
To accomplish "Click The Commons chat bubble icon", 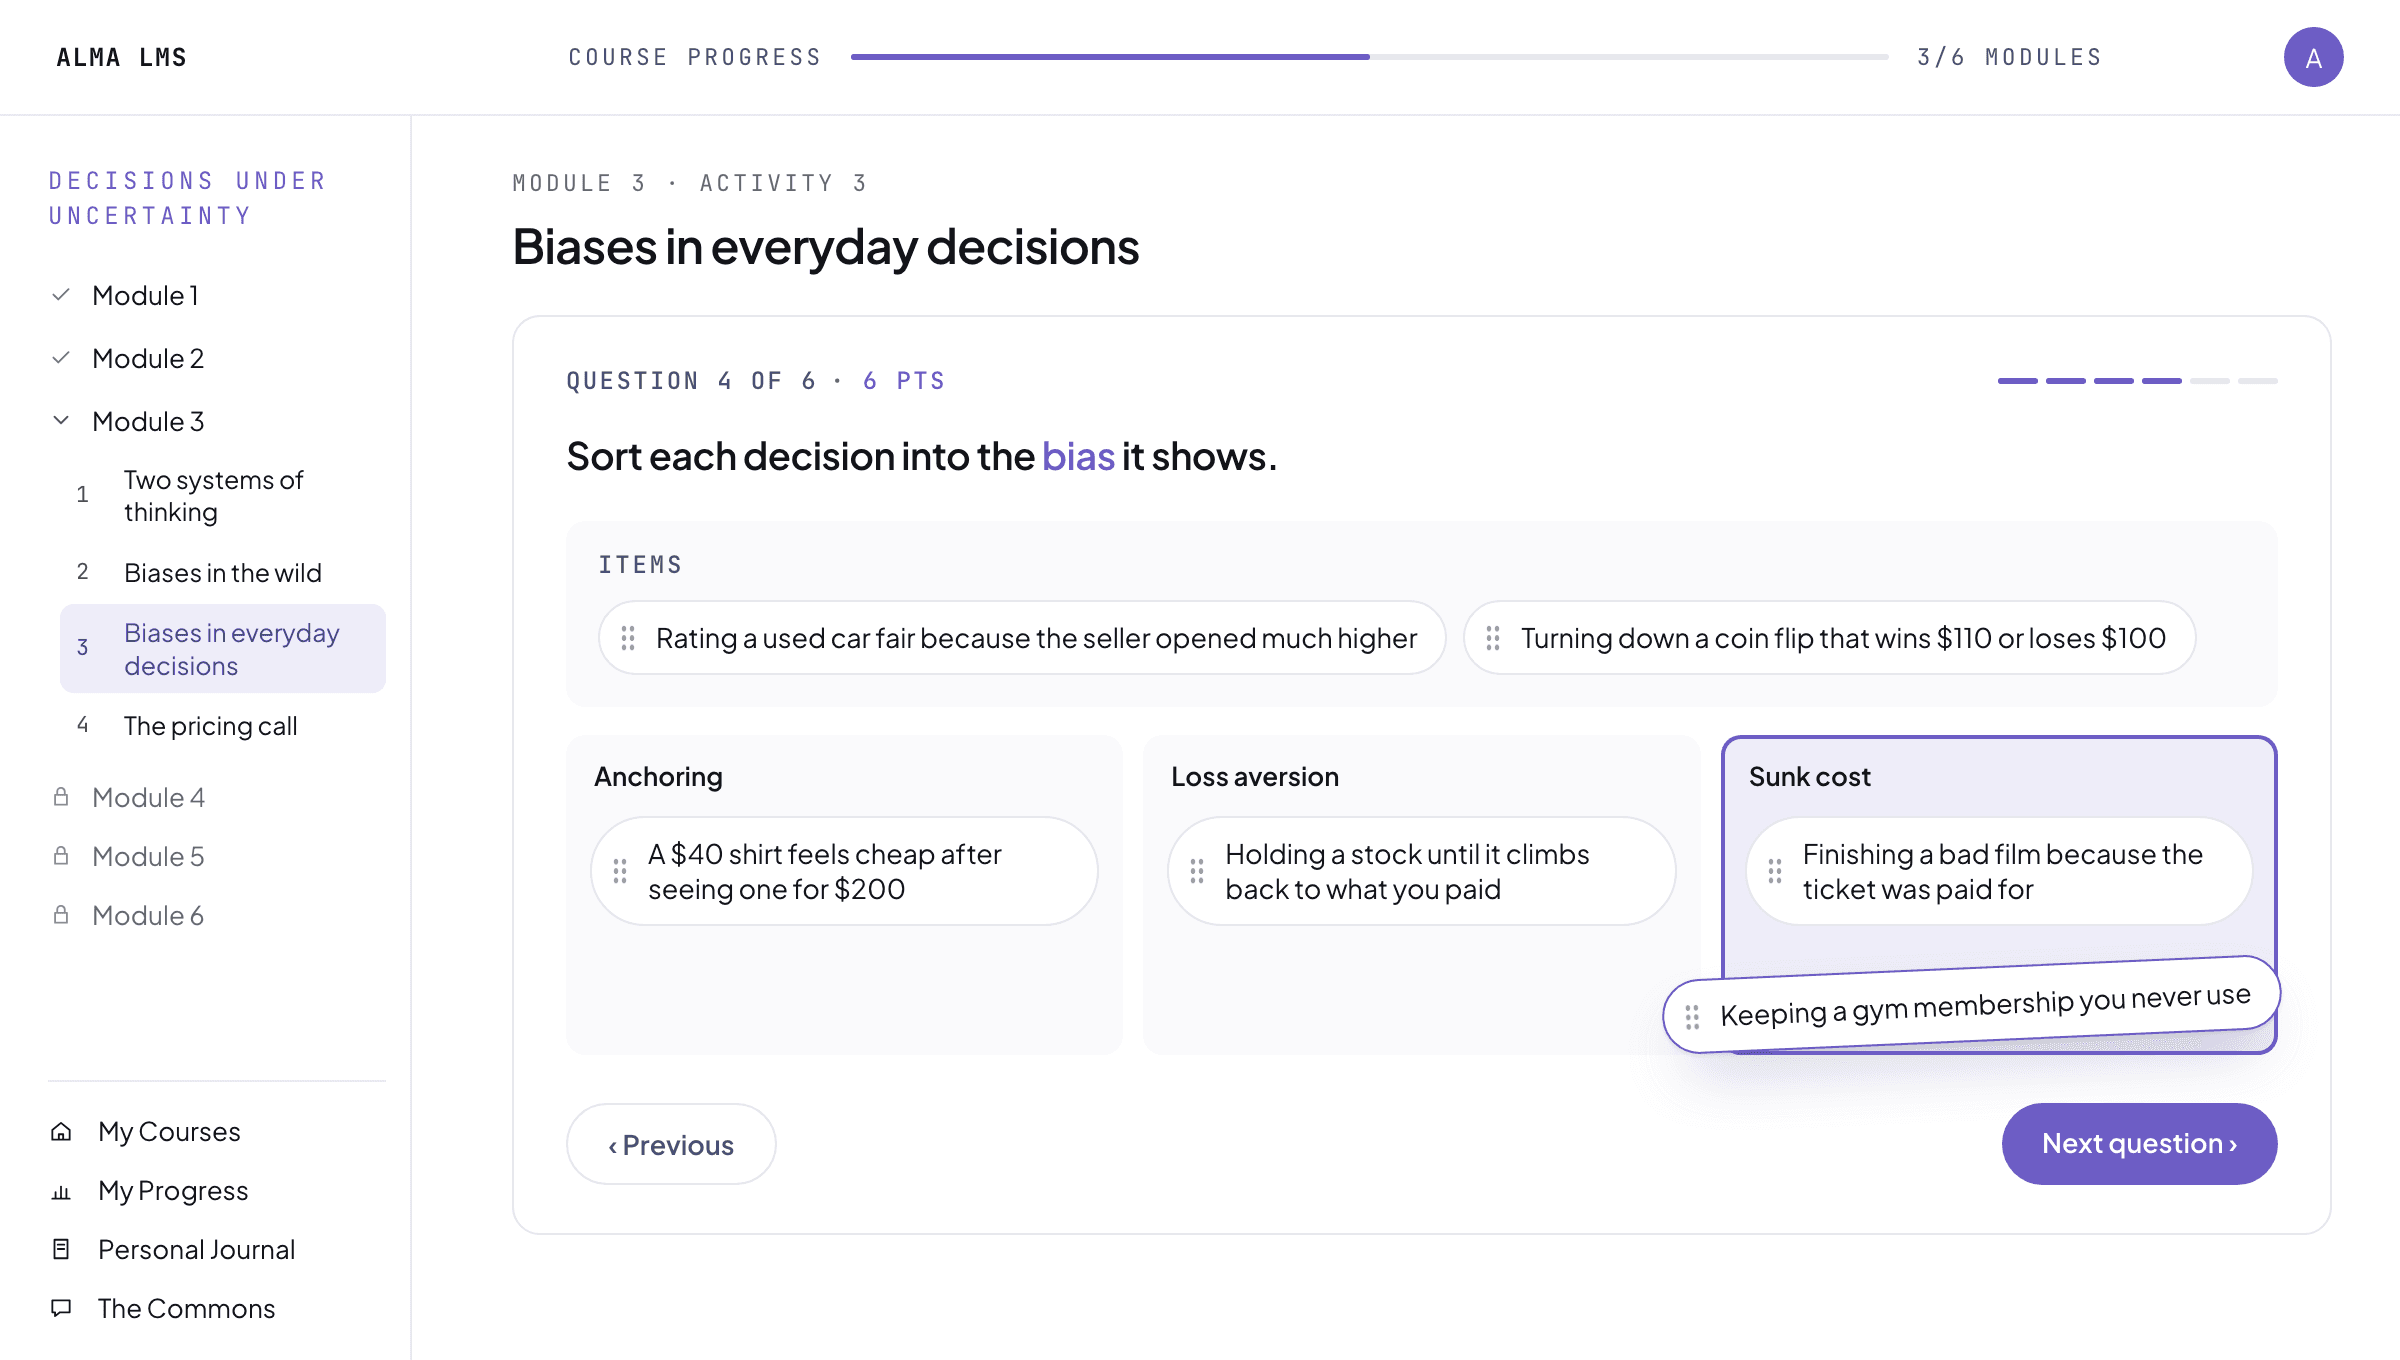I will click(61, 1308).
